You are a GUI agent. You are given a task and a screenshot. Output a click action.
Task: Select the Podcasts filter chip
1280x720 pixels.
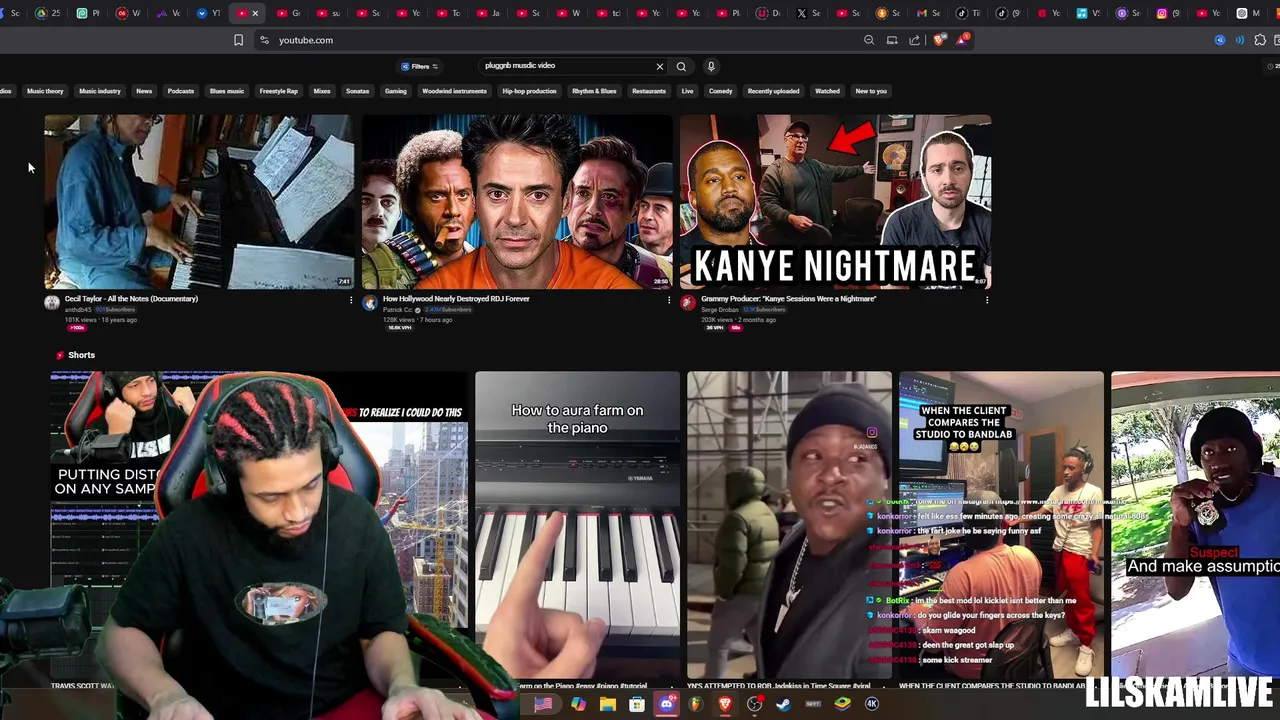[181, 91]
